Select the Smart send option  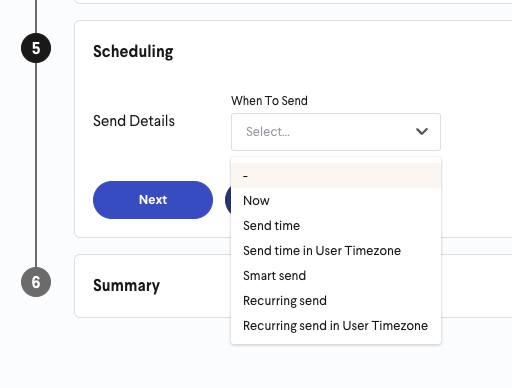(x=336, y=276)
